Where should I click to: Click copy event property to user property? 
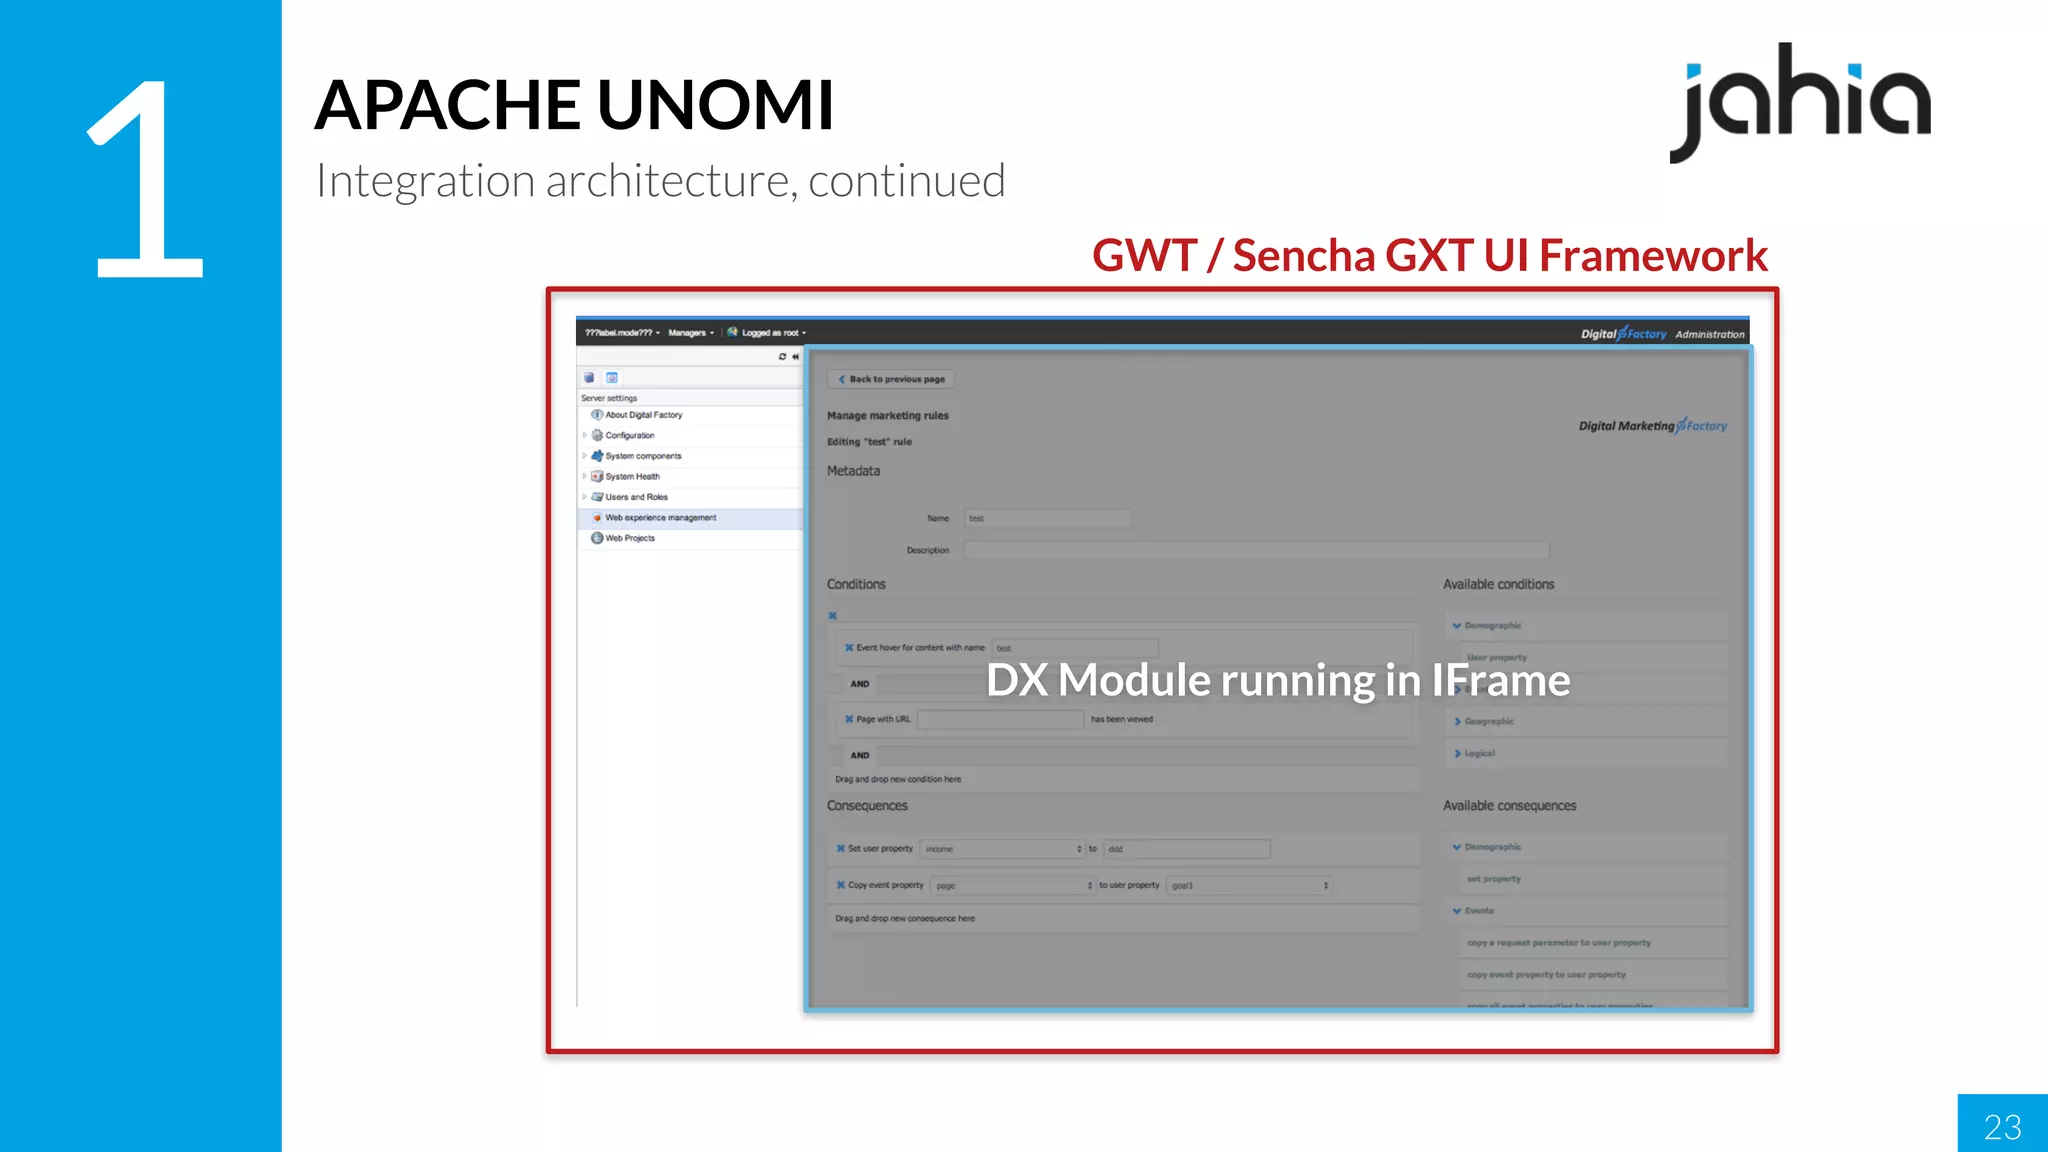pos(1546,975)
